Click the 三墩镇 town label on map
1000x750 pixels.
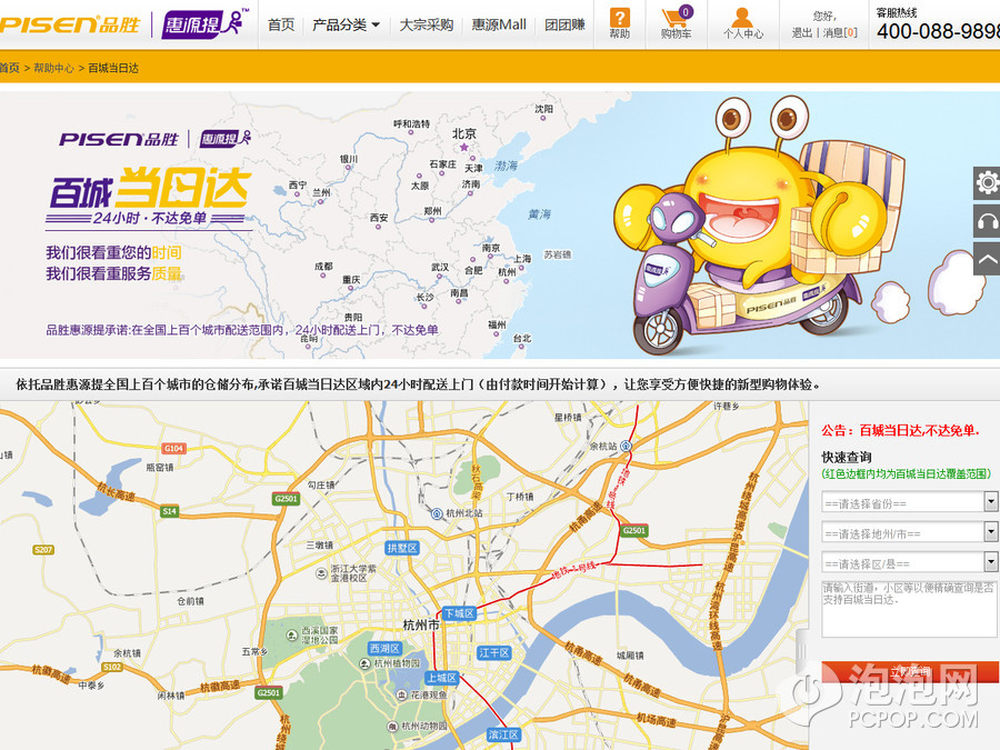click(x=319, y=545)
